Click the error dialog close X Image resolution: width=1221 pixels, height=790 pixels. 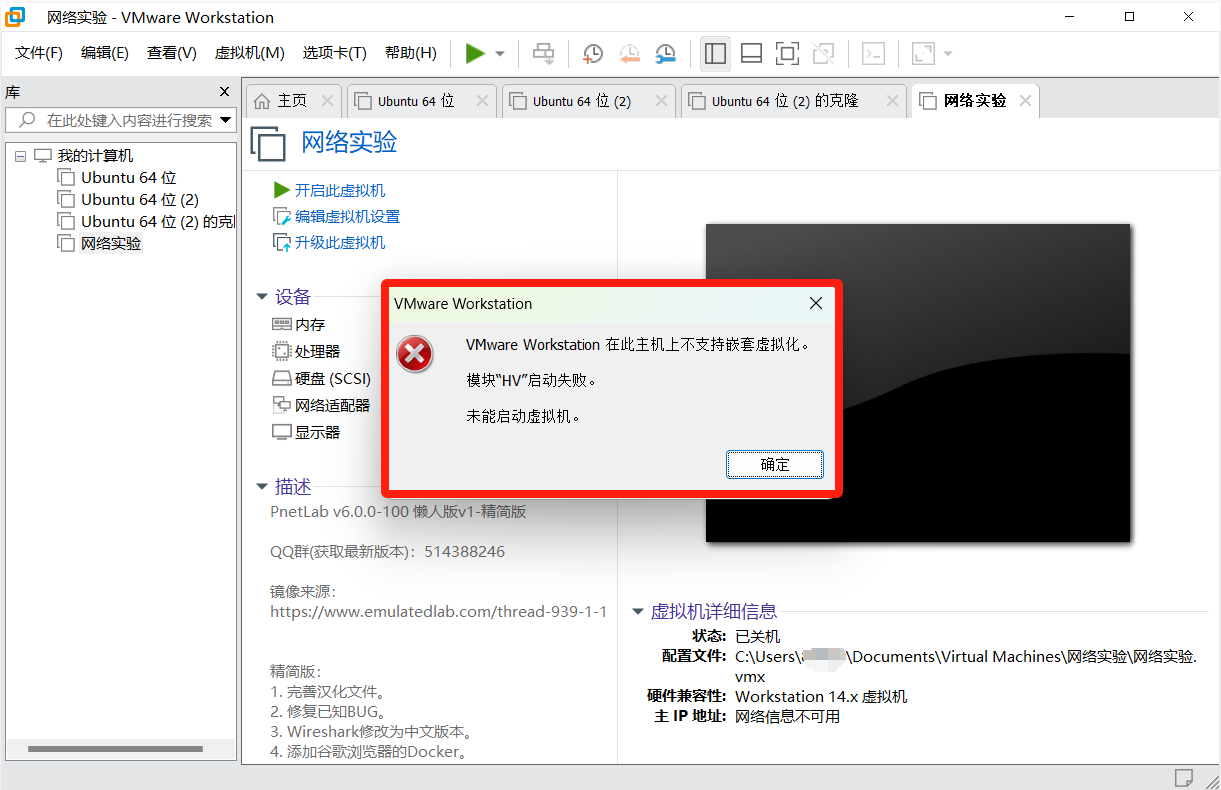pyautogui.click(x=816, y=303)
